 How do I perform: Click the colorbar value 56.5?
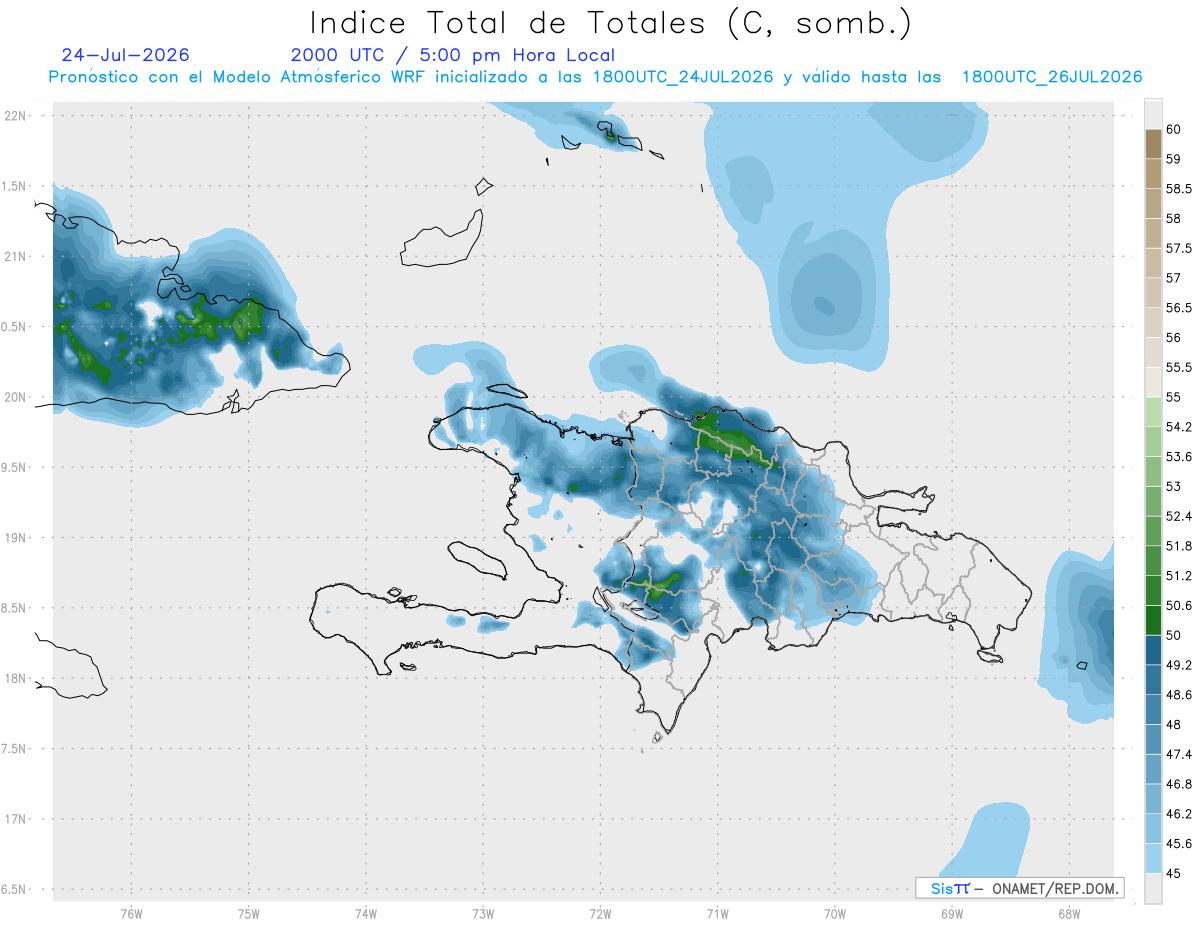pos(1179,308)
